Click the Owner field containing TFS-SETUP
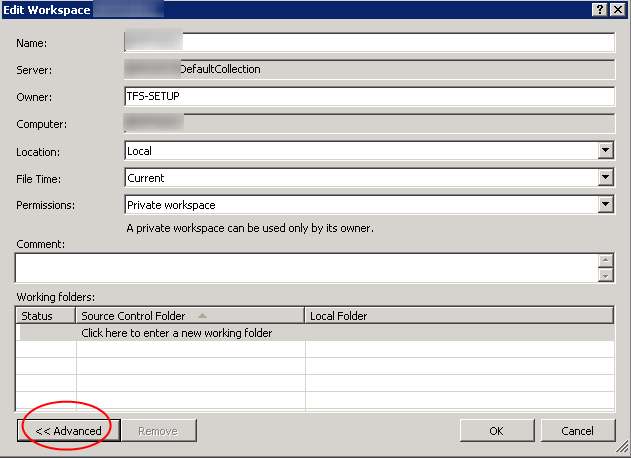This screenshot has height=458, width=631. pos(368,96)
